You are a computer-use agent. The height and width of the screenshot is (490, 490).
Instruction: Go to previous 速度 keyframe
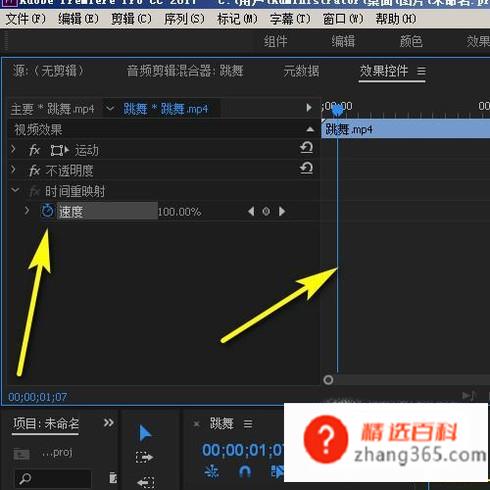251,211
